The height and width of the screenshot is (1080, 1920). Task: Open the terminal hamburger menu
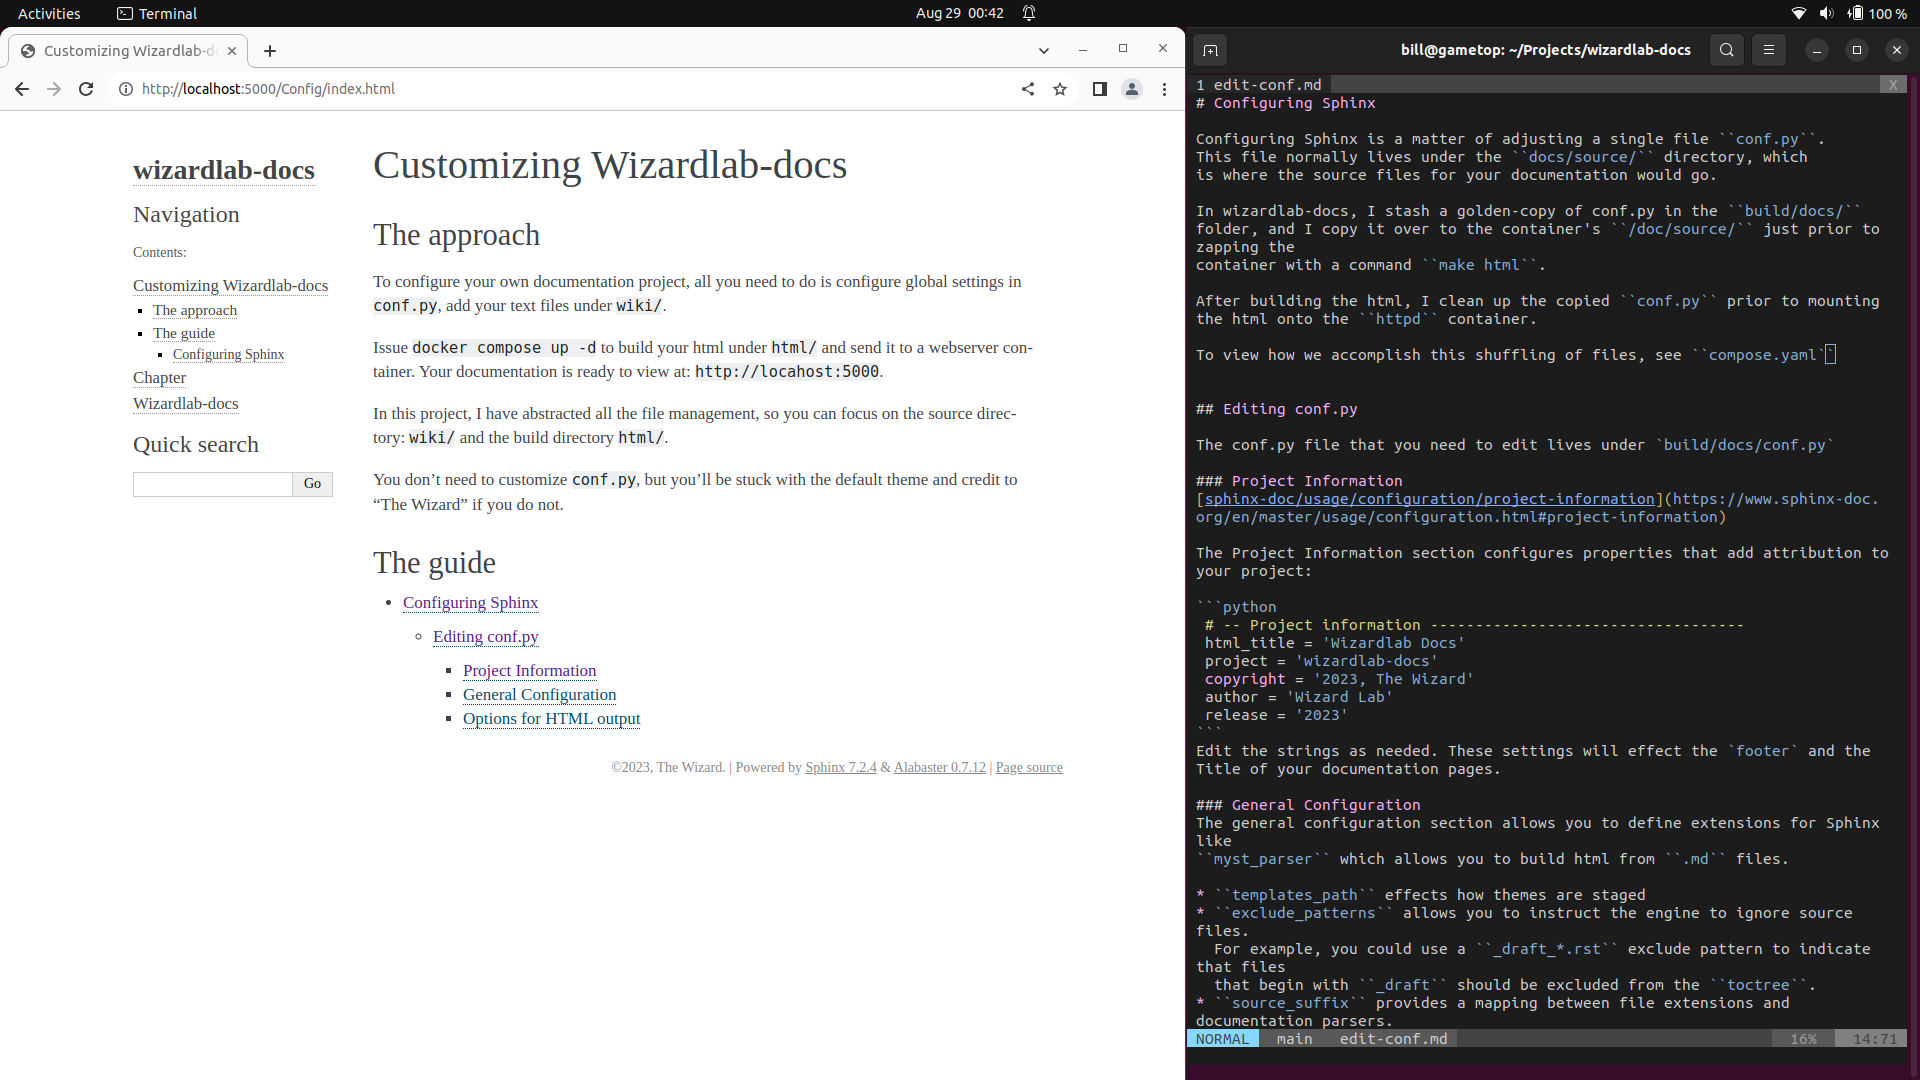(1769, 50)
